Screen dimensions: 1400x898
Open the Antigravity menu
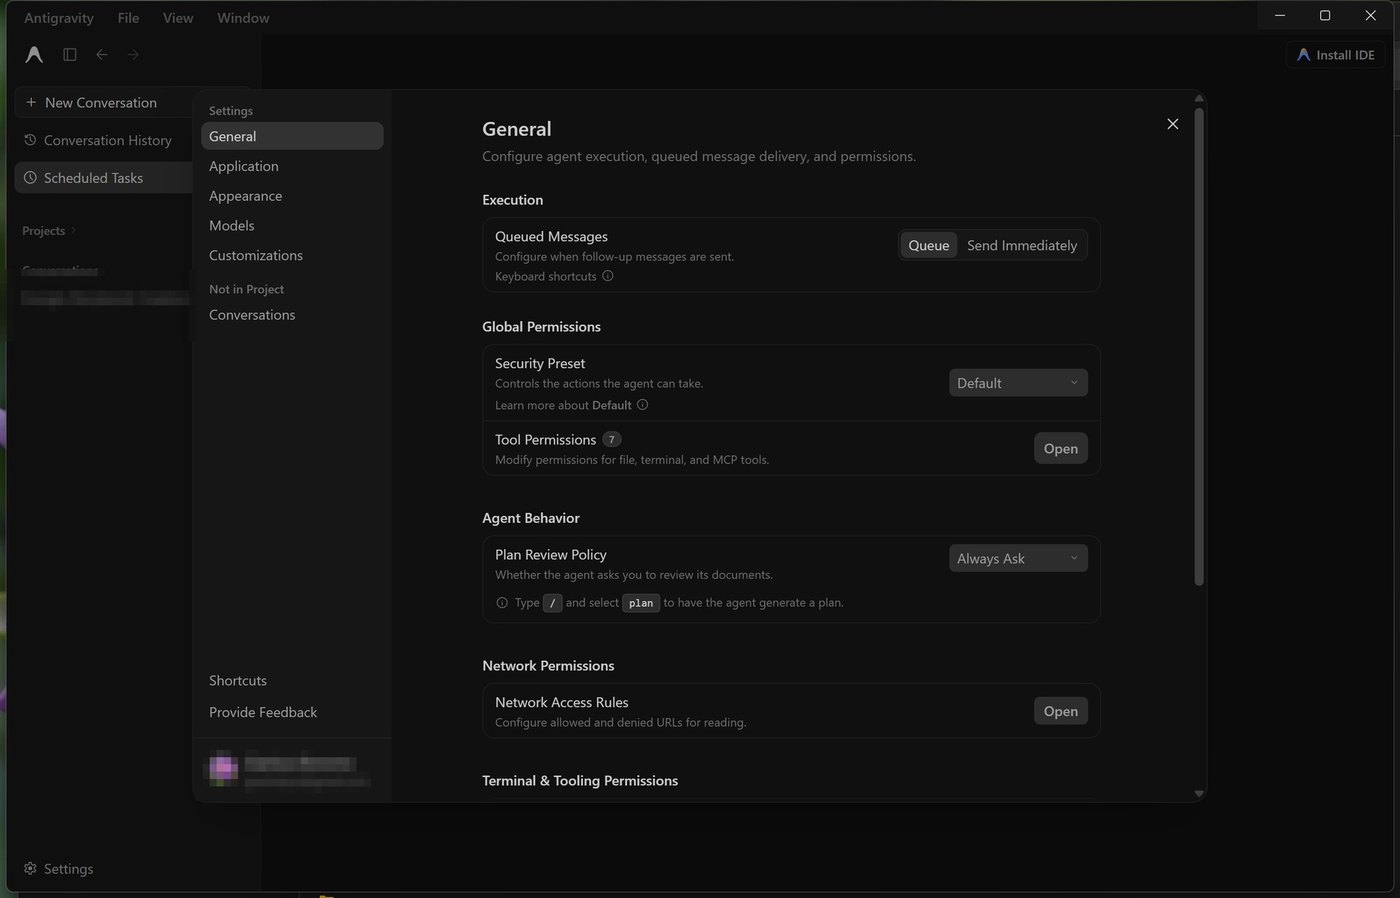(x=59, y=17)
